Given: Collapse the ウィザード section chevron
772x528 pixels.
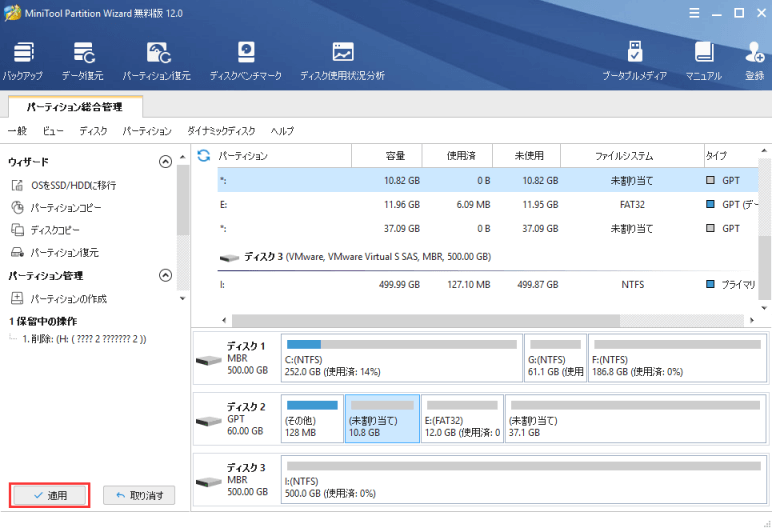Looking at the screenshot, I should [166, 162].
